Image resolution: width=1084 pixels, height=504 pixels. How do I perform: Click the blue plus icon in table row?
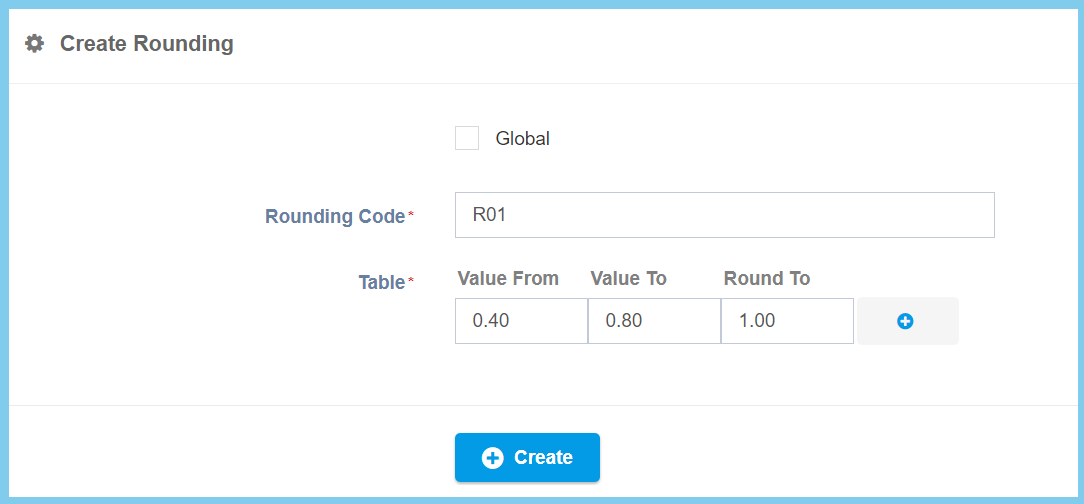[x=905, y=321]
